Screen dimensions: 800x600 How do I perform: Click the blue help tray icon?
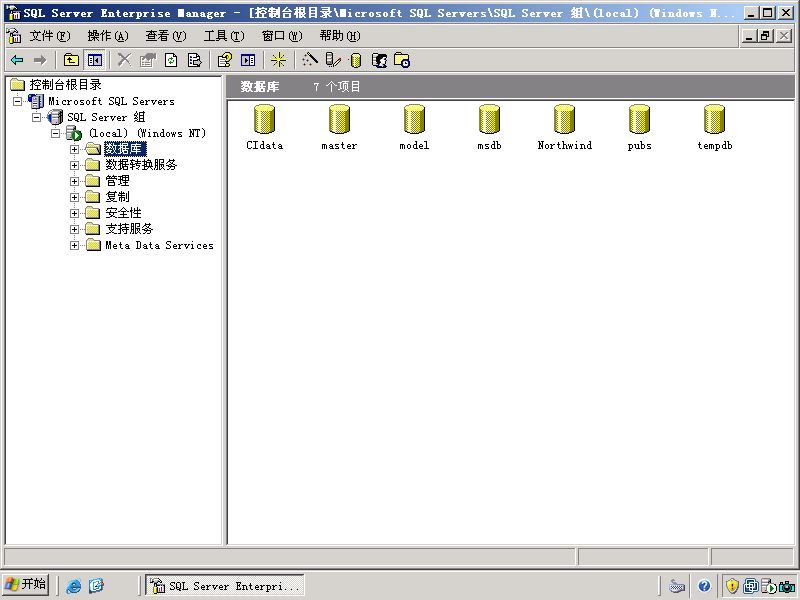coord(705,586)
